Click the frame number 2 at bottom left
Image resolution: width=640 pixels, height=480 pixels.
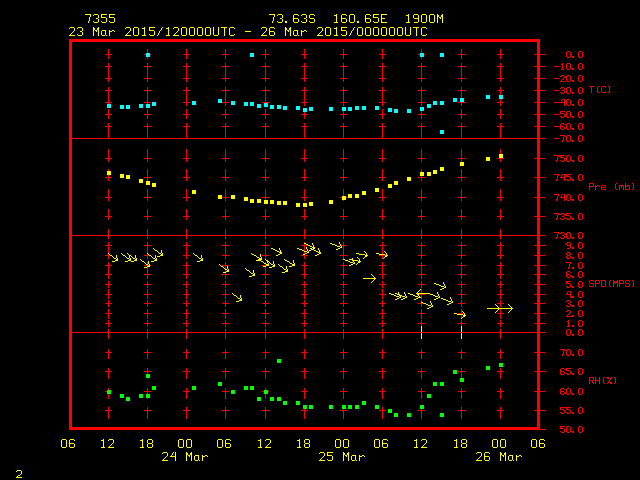(18, 471)
